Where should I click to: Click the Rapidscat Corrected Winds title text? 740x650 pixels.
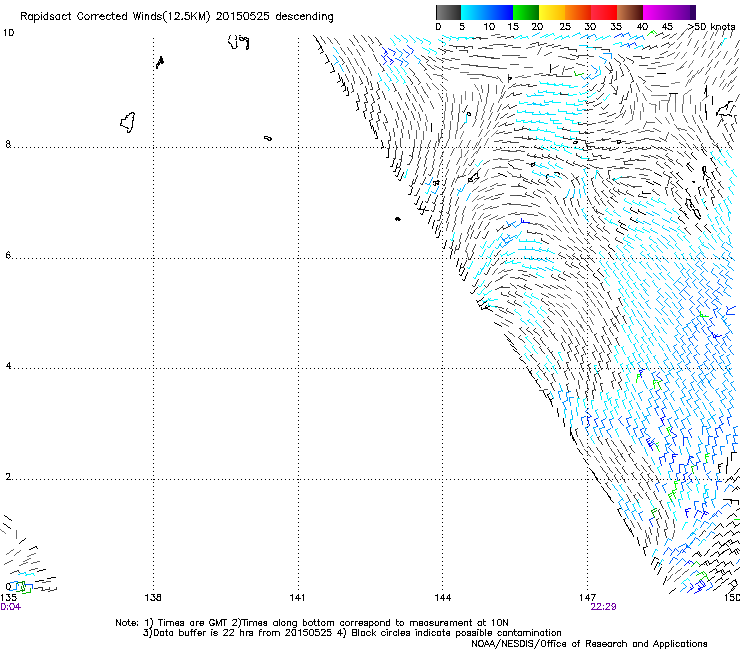(177, 17)
